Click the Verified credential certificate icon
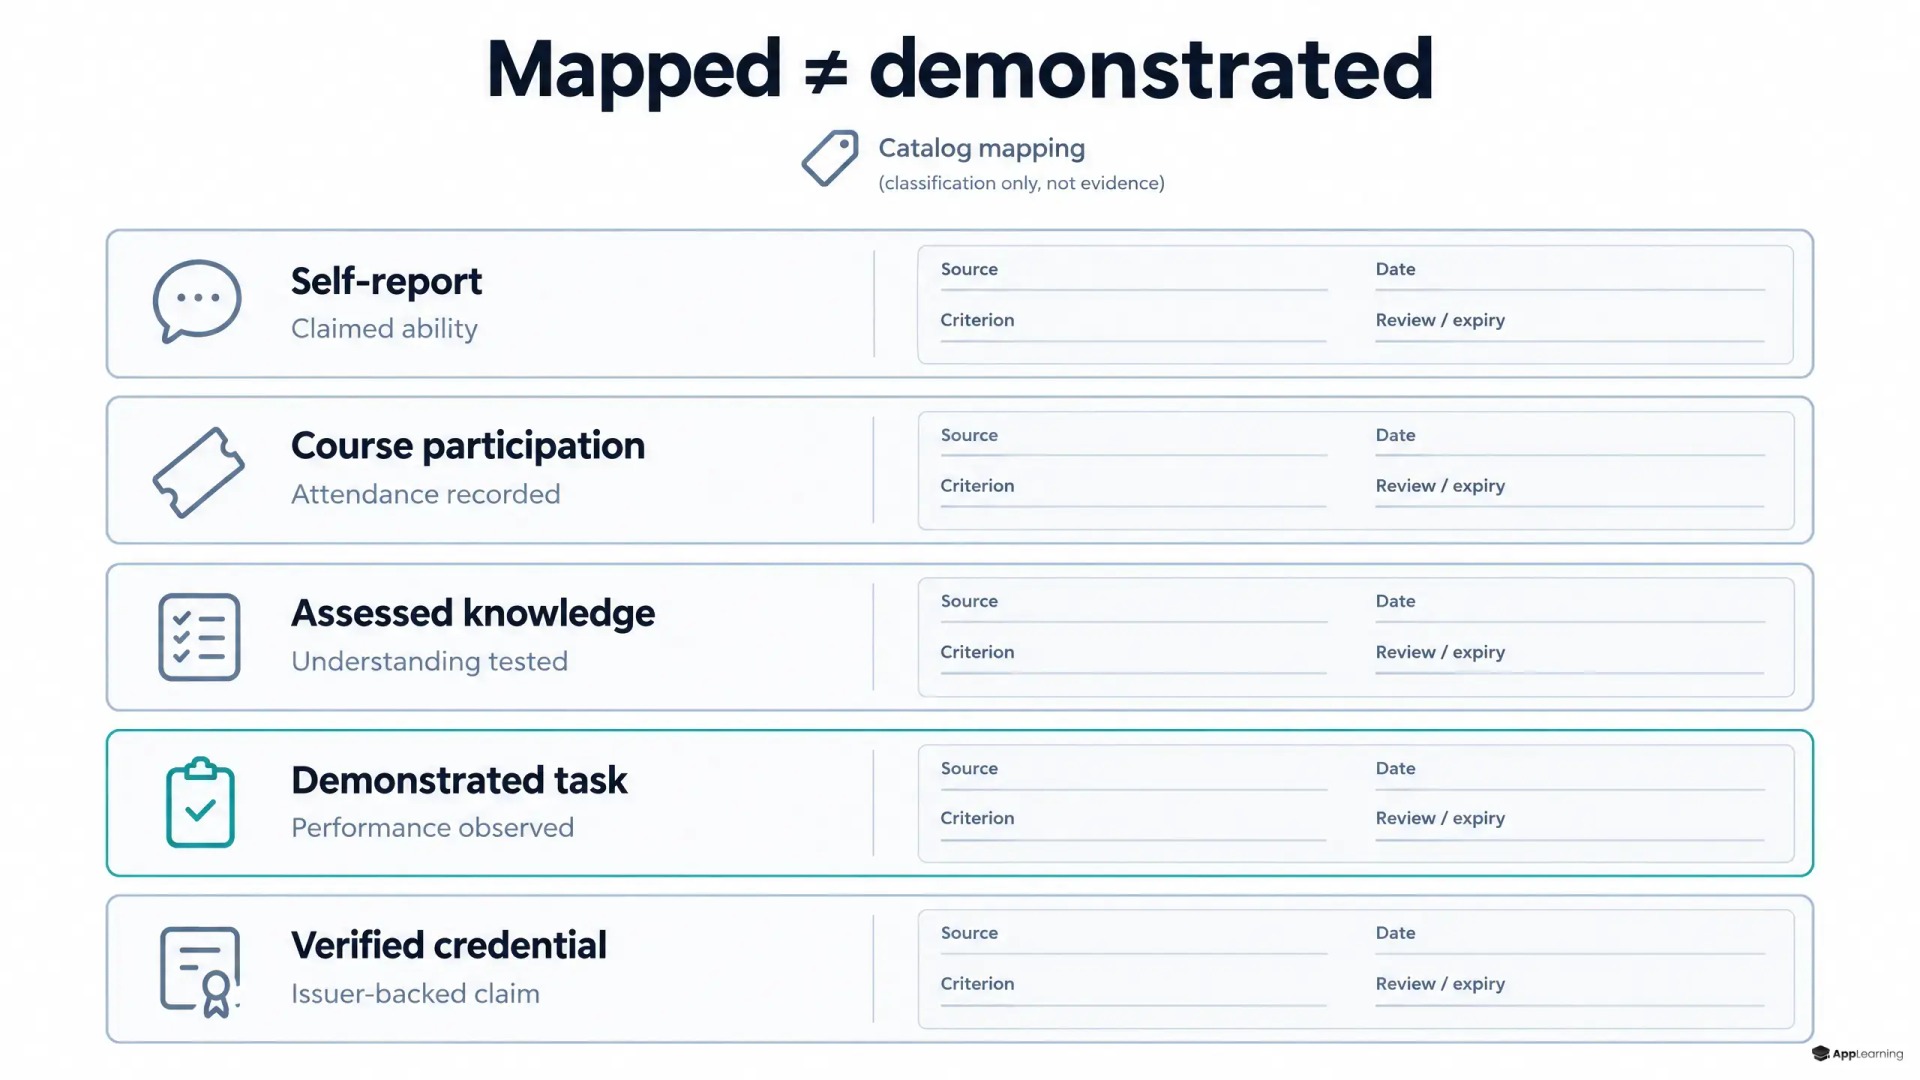Viewport: 1920px width, 1080px height. (200, 972)
